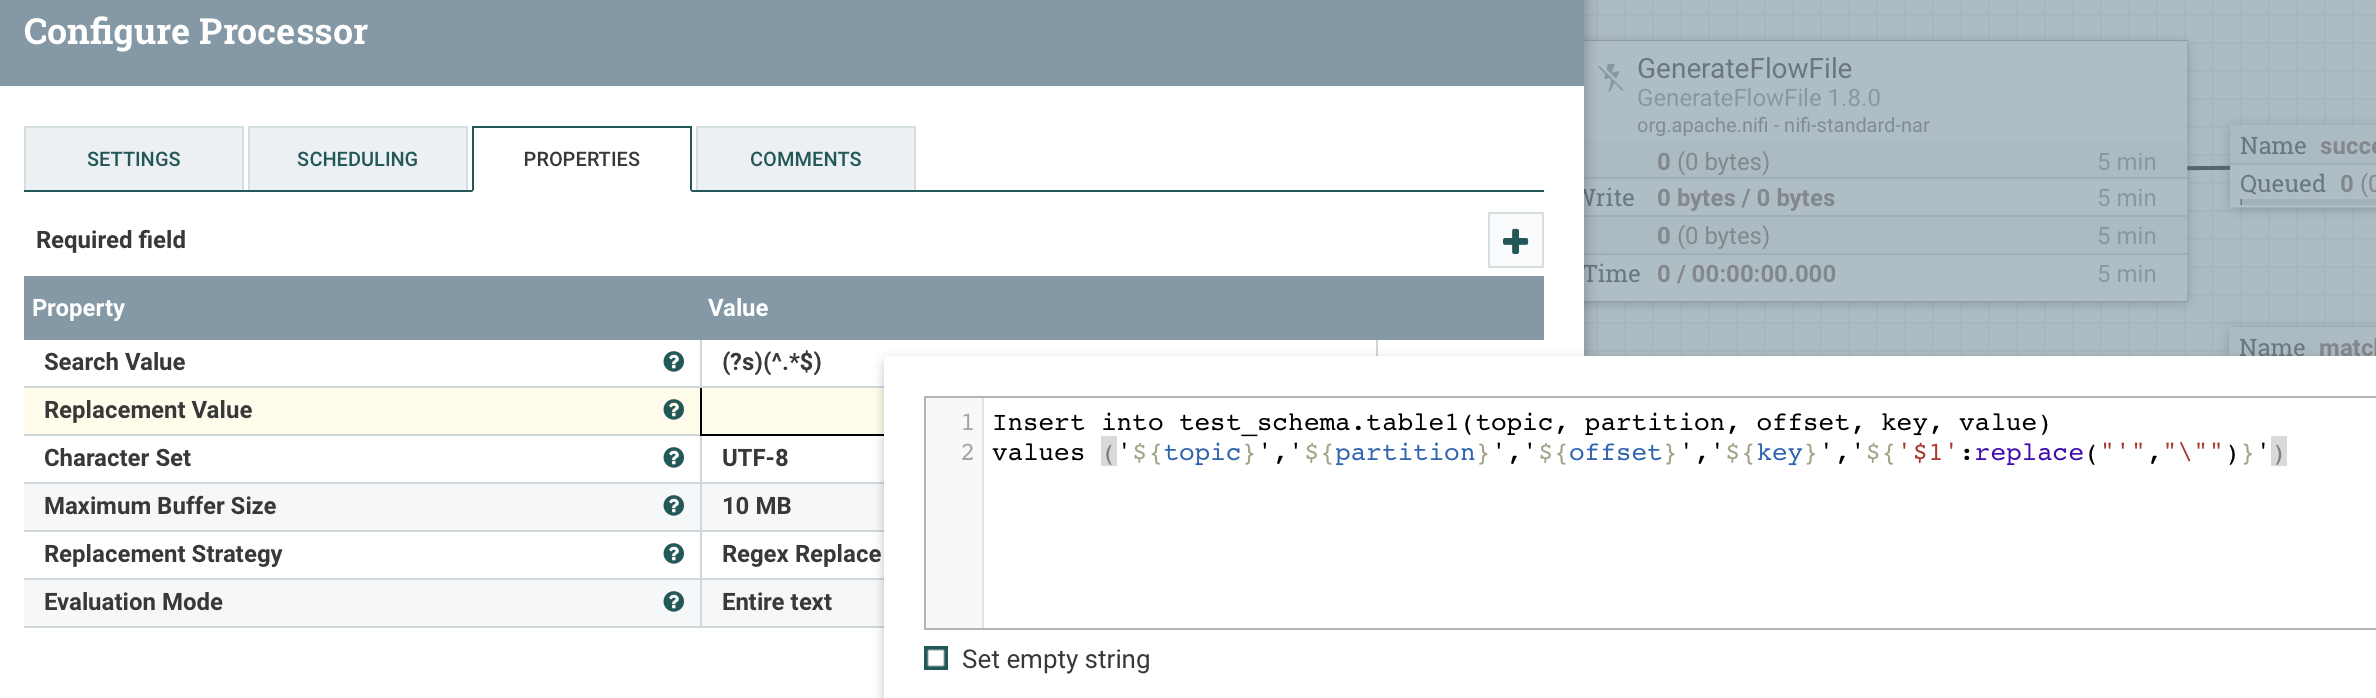Image resolution: width=2376 pixels, height=698 pixels.
Task: Select the Properties tab
Action: click(x=581, y=159)
